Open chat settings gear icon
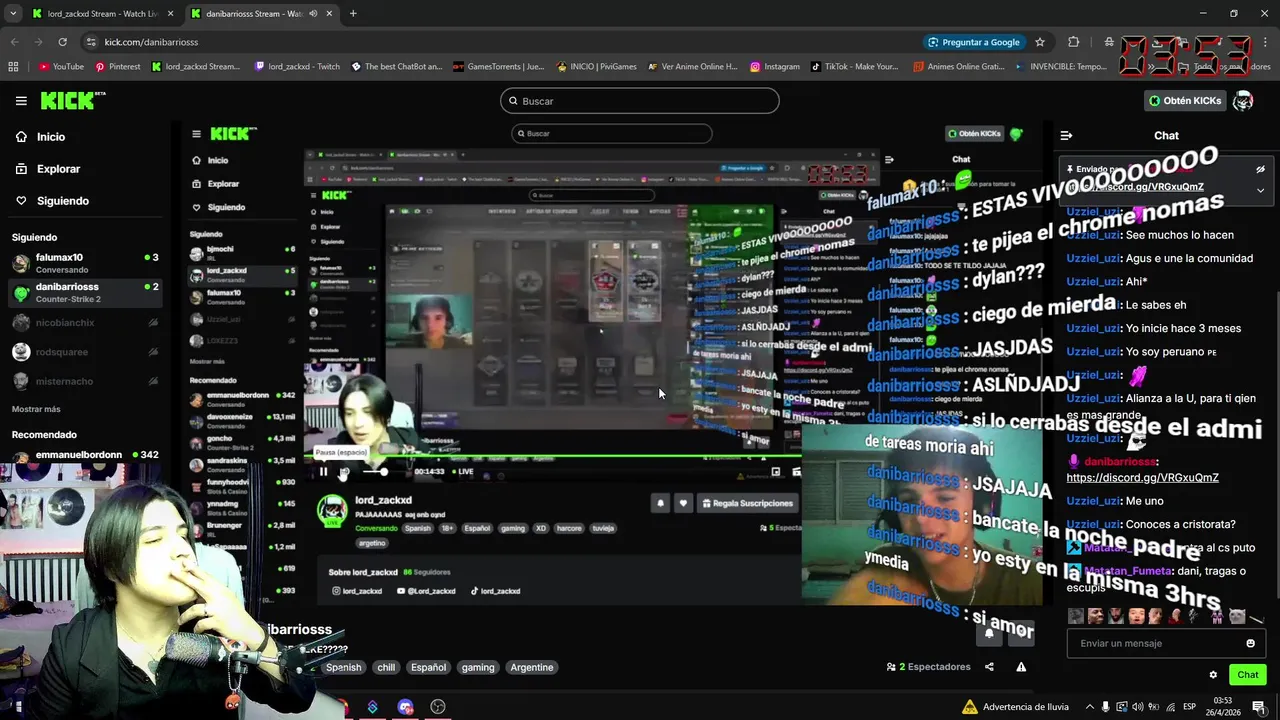The image size is (1280, 720). [1213, 675]
